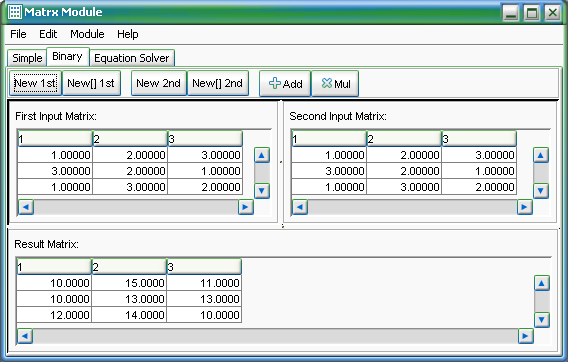Select column 1 header in Result Matrix
568x362 pixels.
point(54,267)
